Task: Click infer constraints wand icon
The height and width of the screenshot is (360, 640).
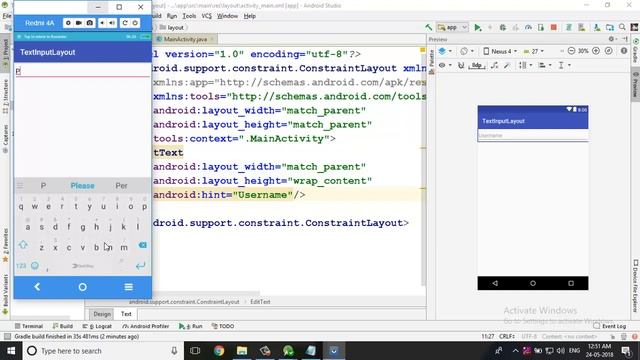Action: click(507, 65)
